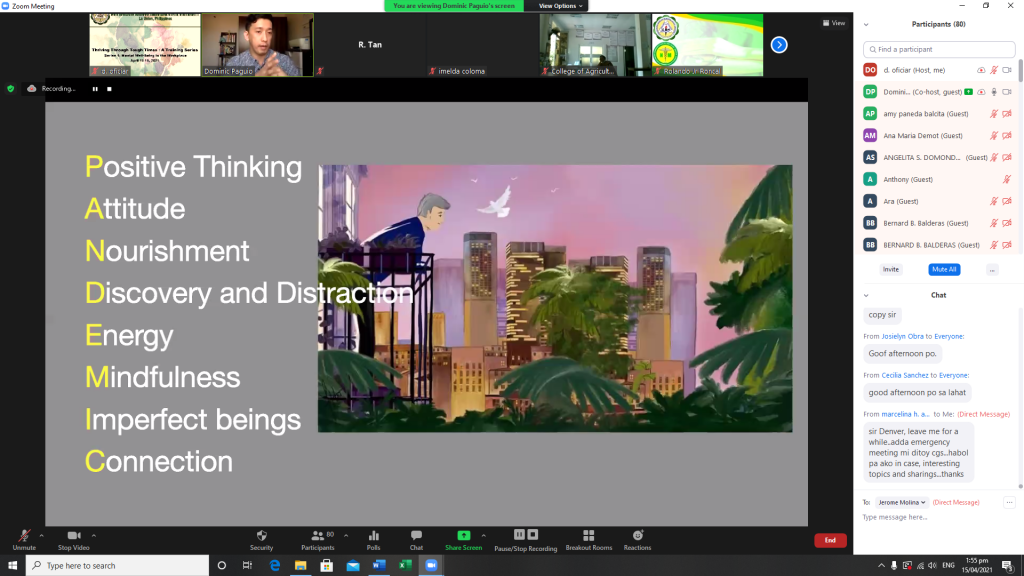Select R. Tan video tile
Screen dimensions: 1024x576
(370, 44)
